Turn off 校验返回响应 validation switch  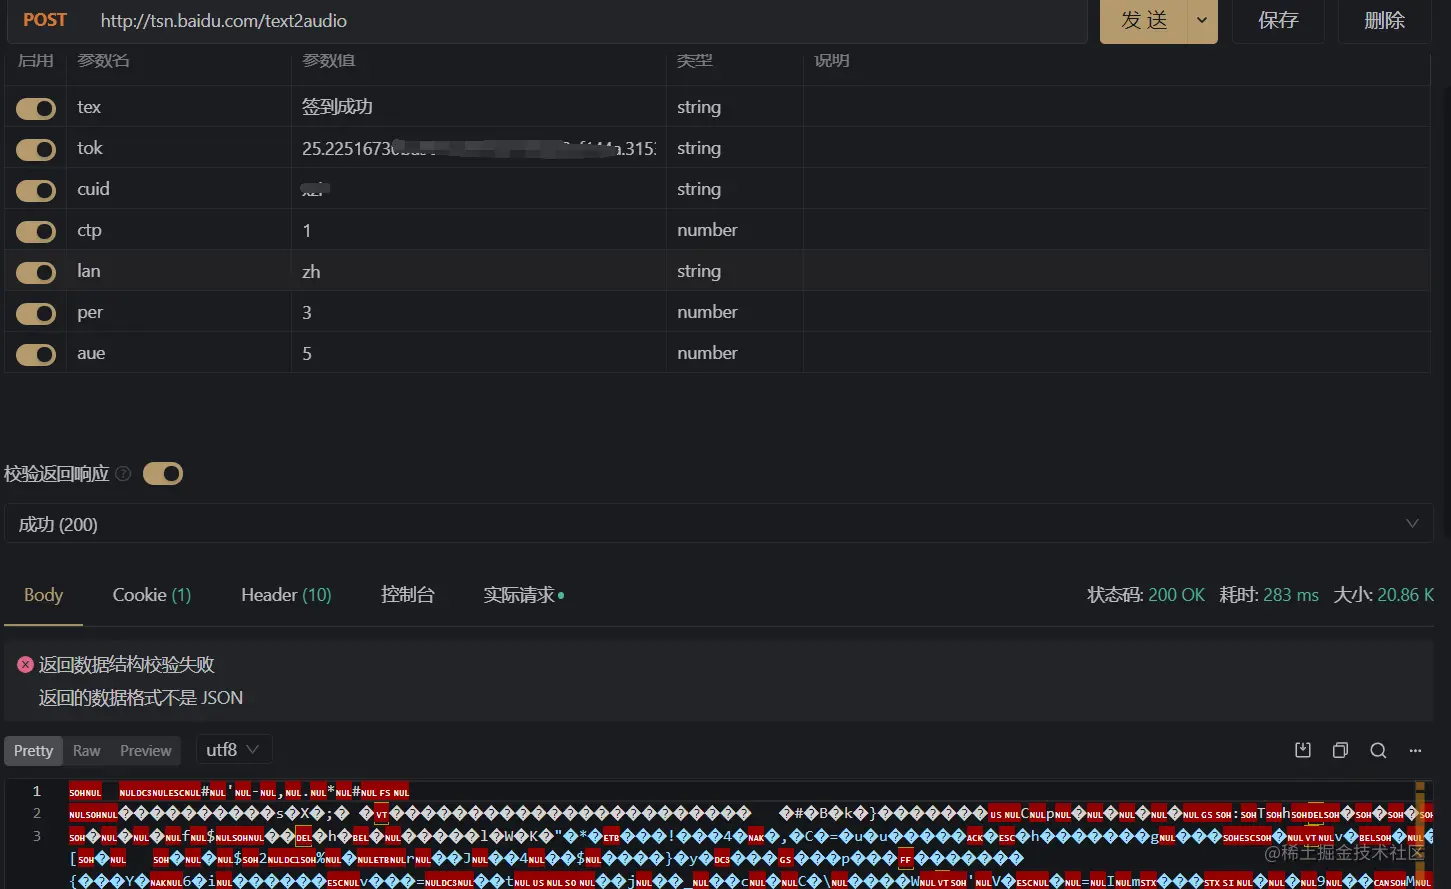[163, 474]
